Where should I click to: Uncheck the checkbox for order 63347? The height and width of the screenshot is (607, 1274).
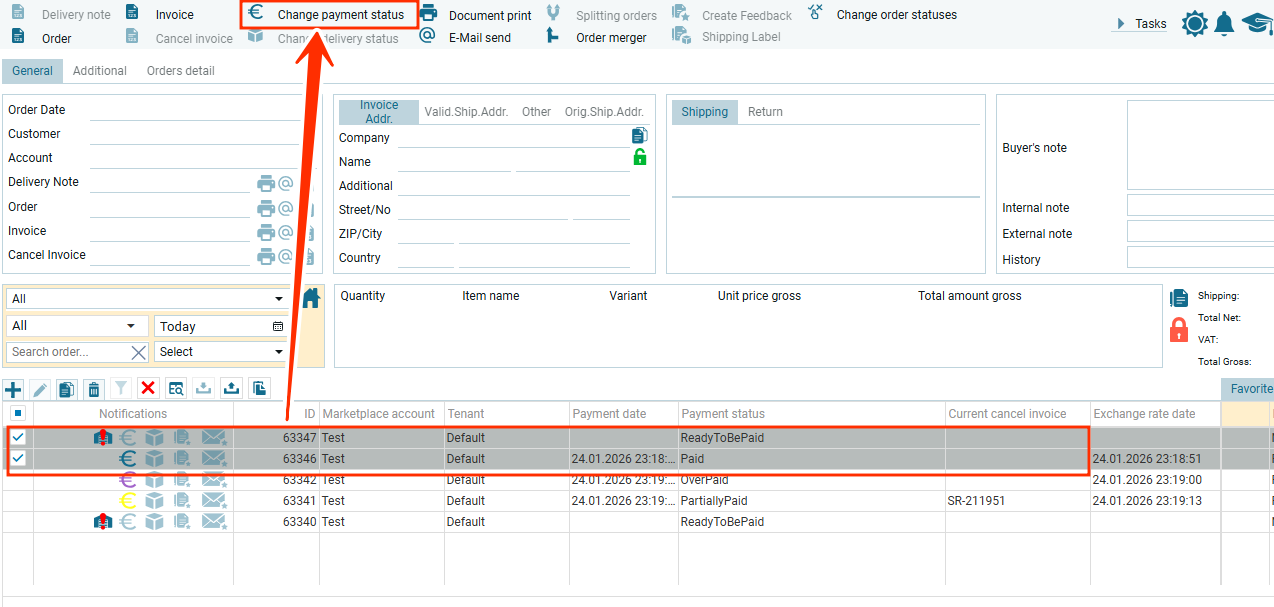click(x=18, y=437)
